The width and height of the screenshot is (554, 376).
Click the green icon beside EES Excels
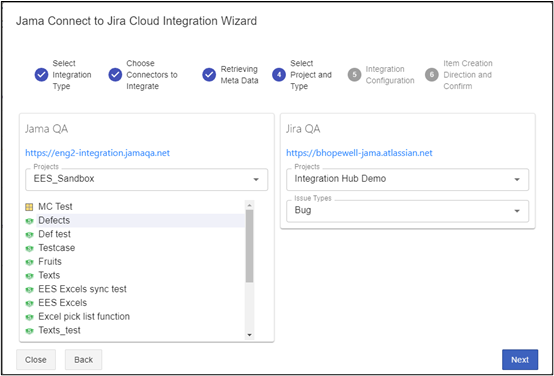(29, 304)
